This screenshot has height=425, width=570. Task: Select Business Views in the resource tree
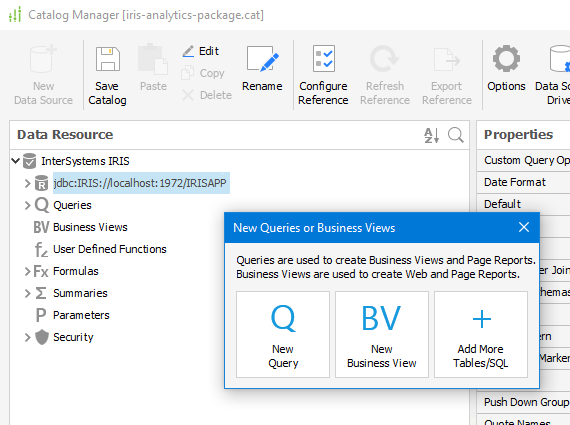pyautogui.click(x=90, y=227)
